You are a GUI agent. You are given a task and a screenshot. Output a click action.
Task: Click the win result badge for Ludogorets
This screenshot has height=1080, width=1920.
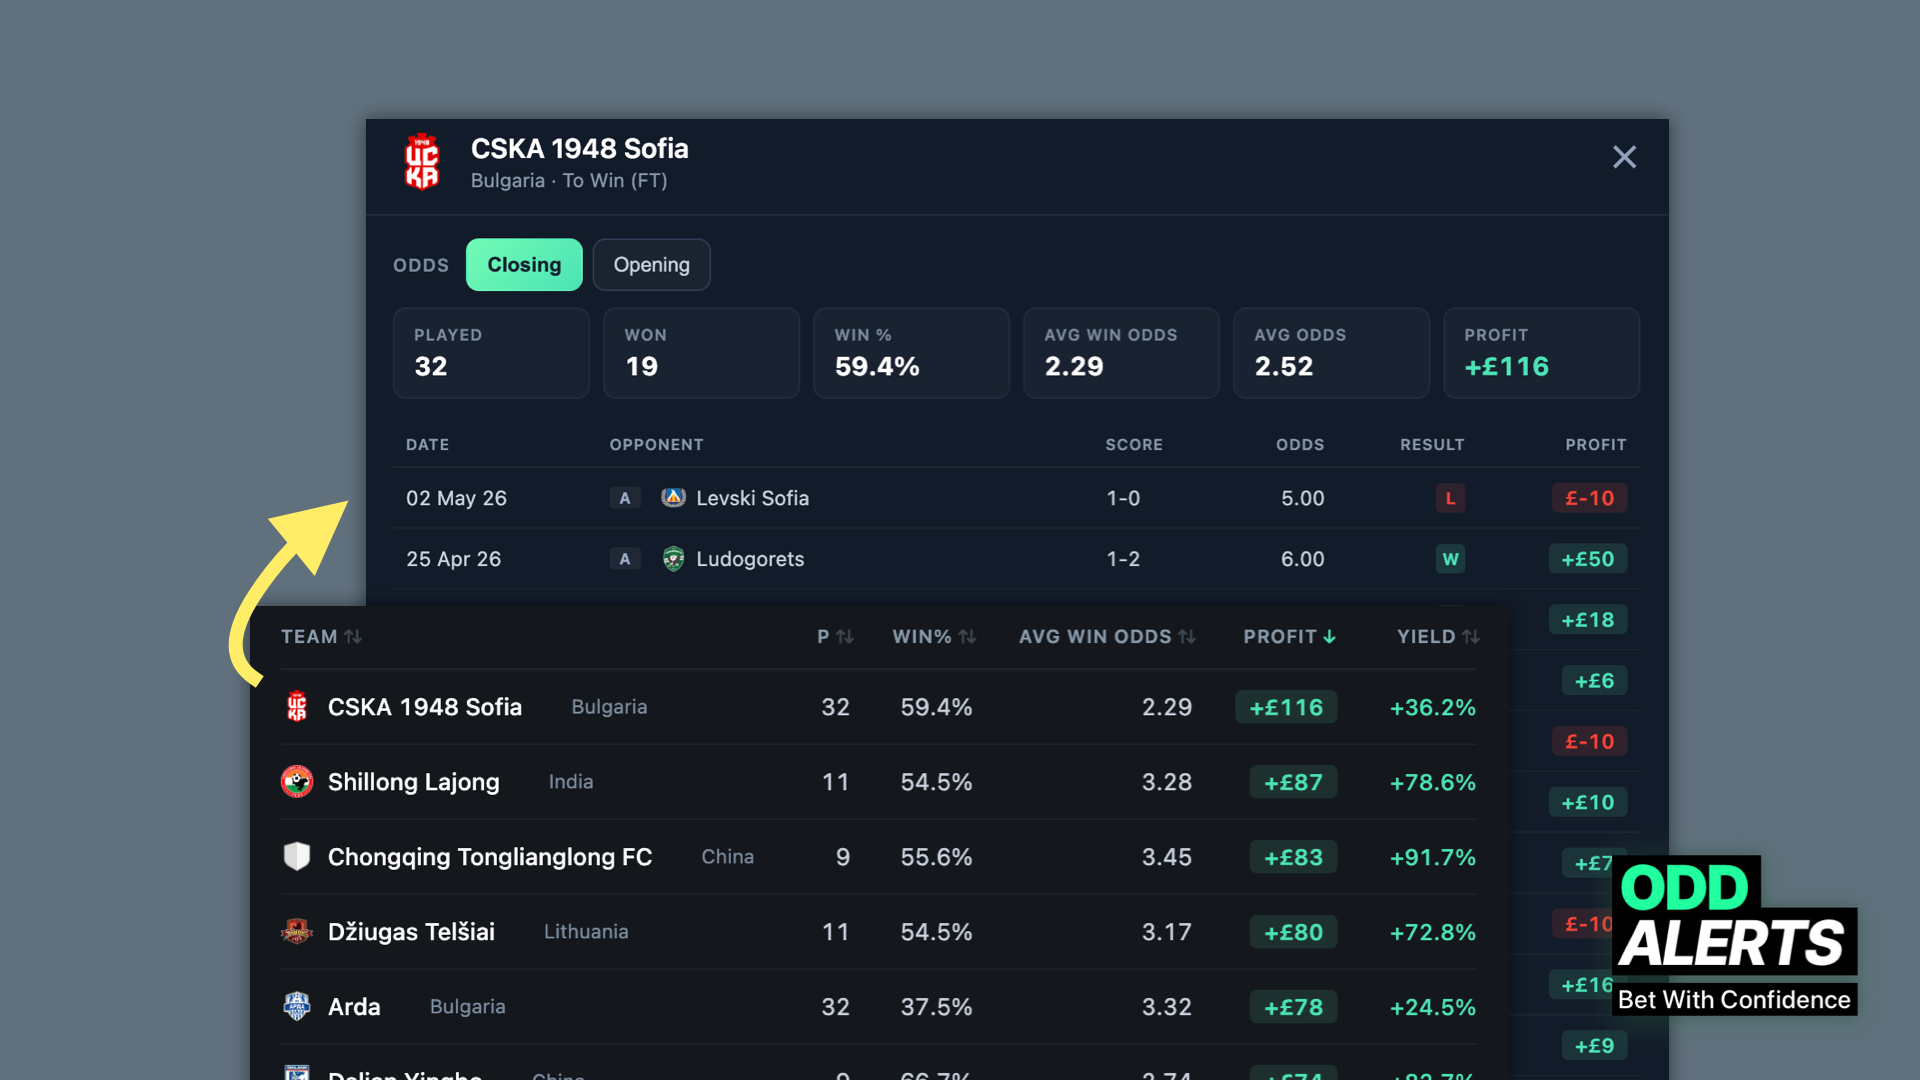coord(1450,559)
